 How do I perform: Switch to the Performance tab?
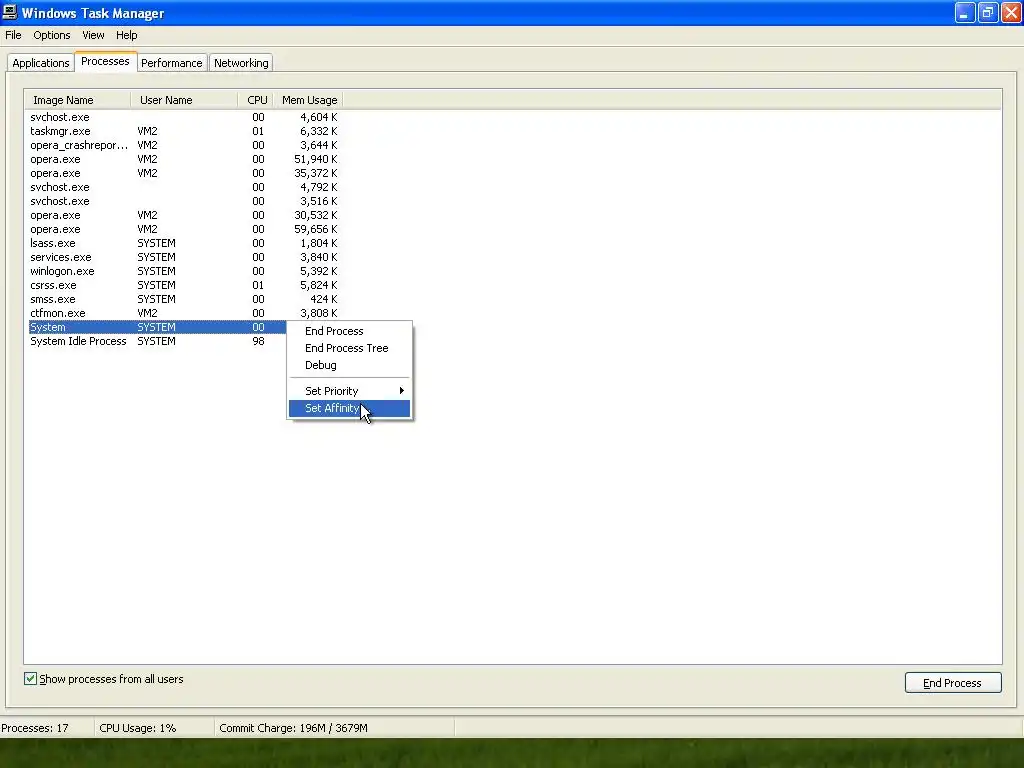172,63
